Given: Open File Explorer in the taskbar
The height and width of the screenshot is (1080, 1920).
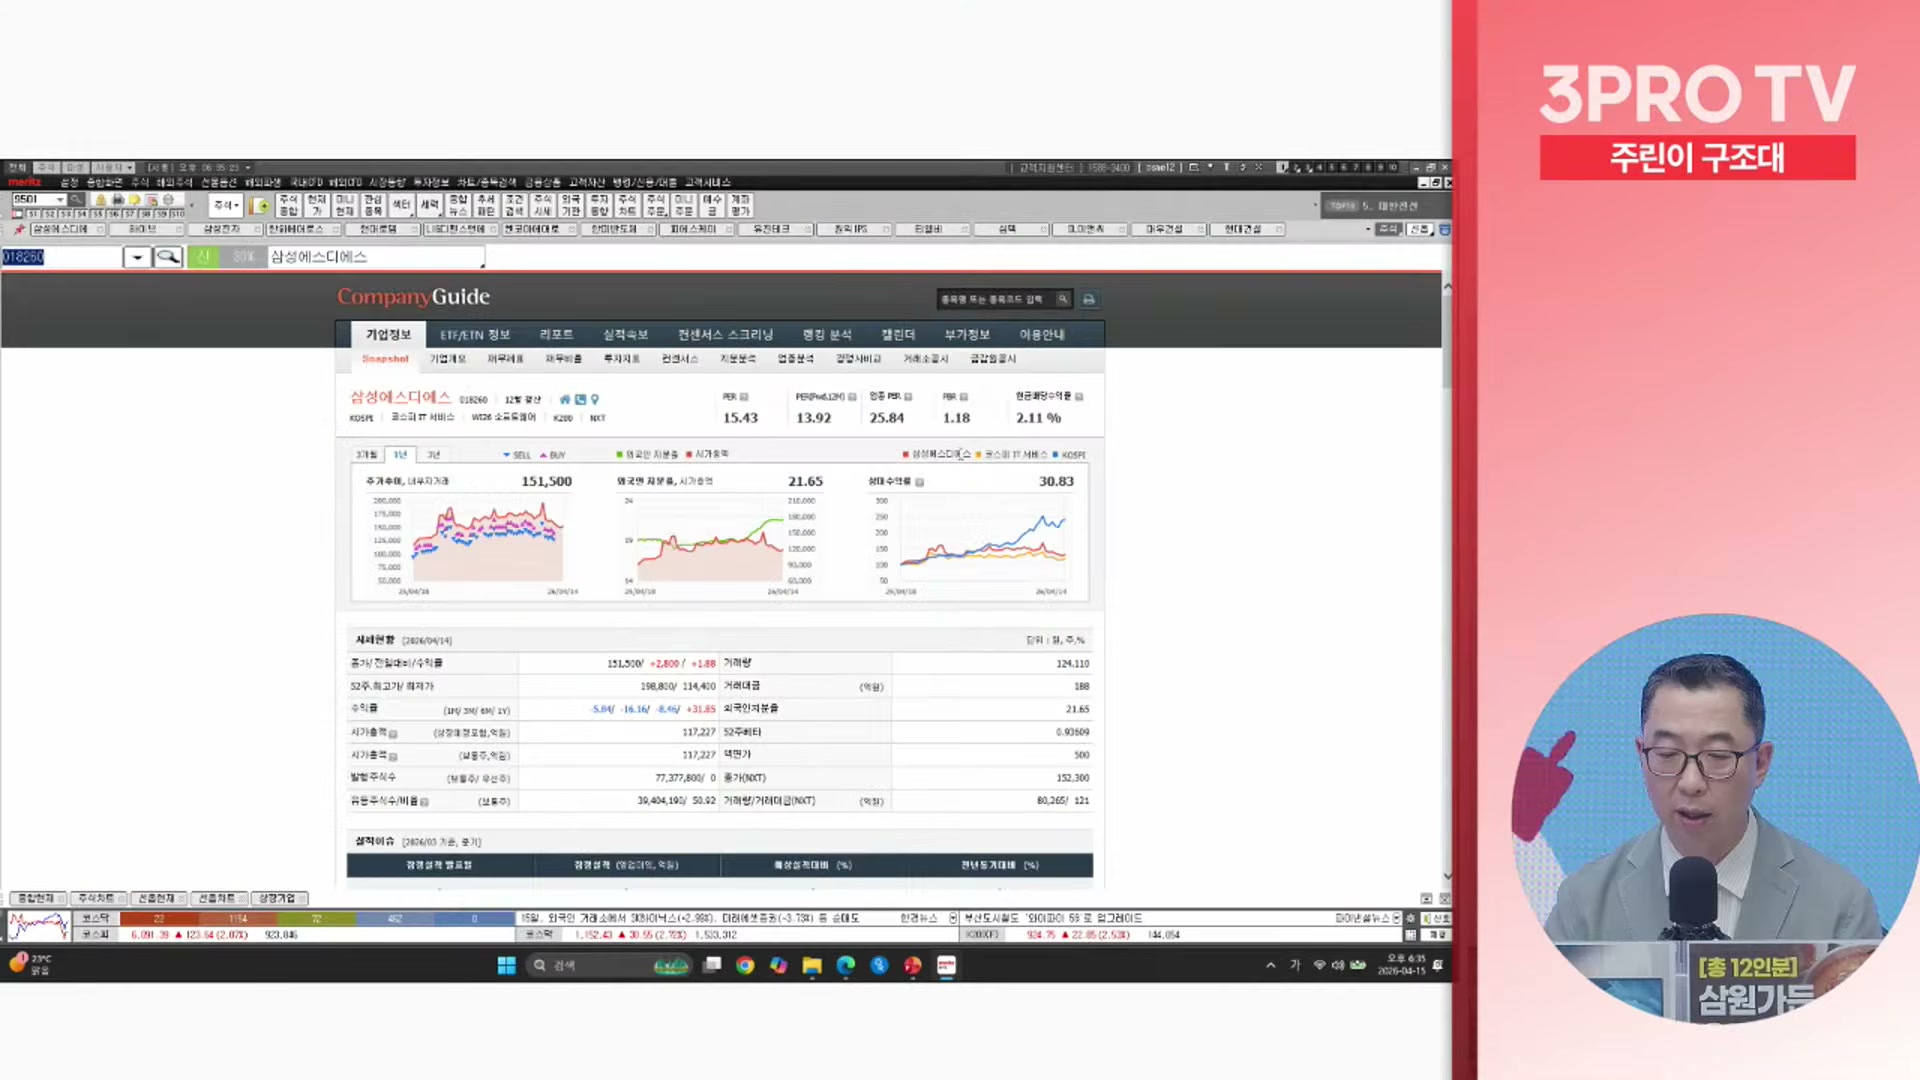Looking at the screenshot, I should coord(812,965).
